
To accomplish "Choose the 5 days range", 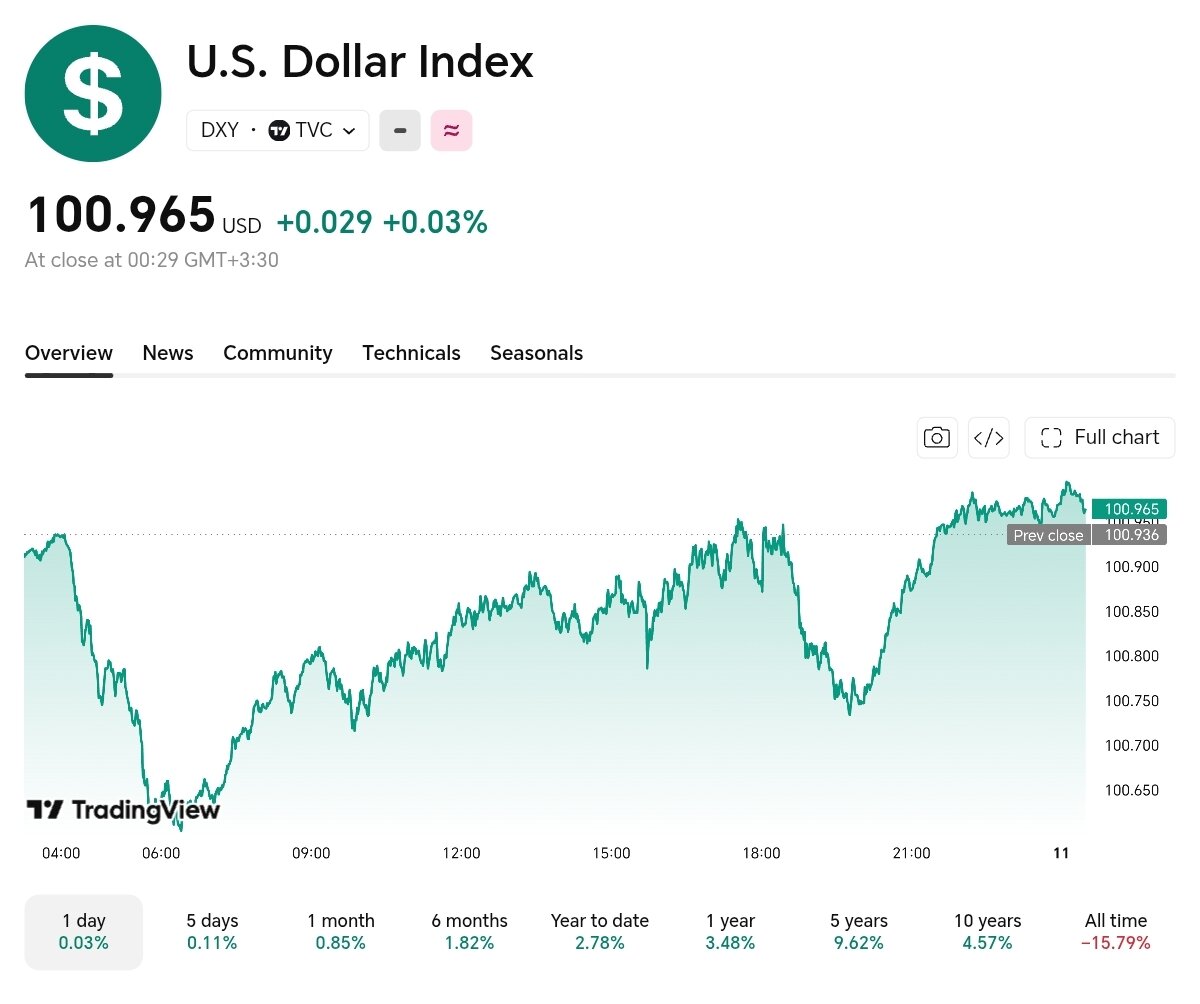I will [x=212, y=932].
